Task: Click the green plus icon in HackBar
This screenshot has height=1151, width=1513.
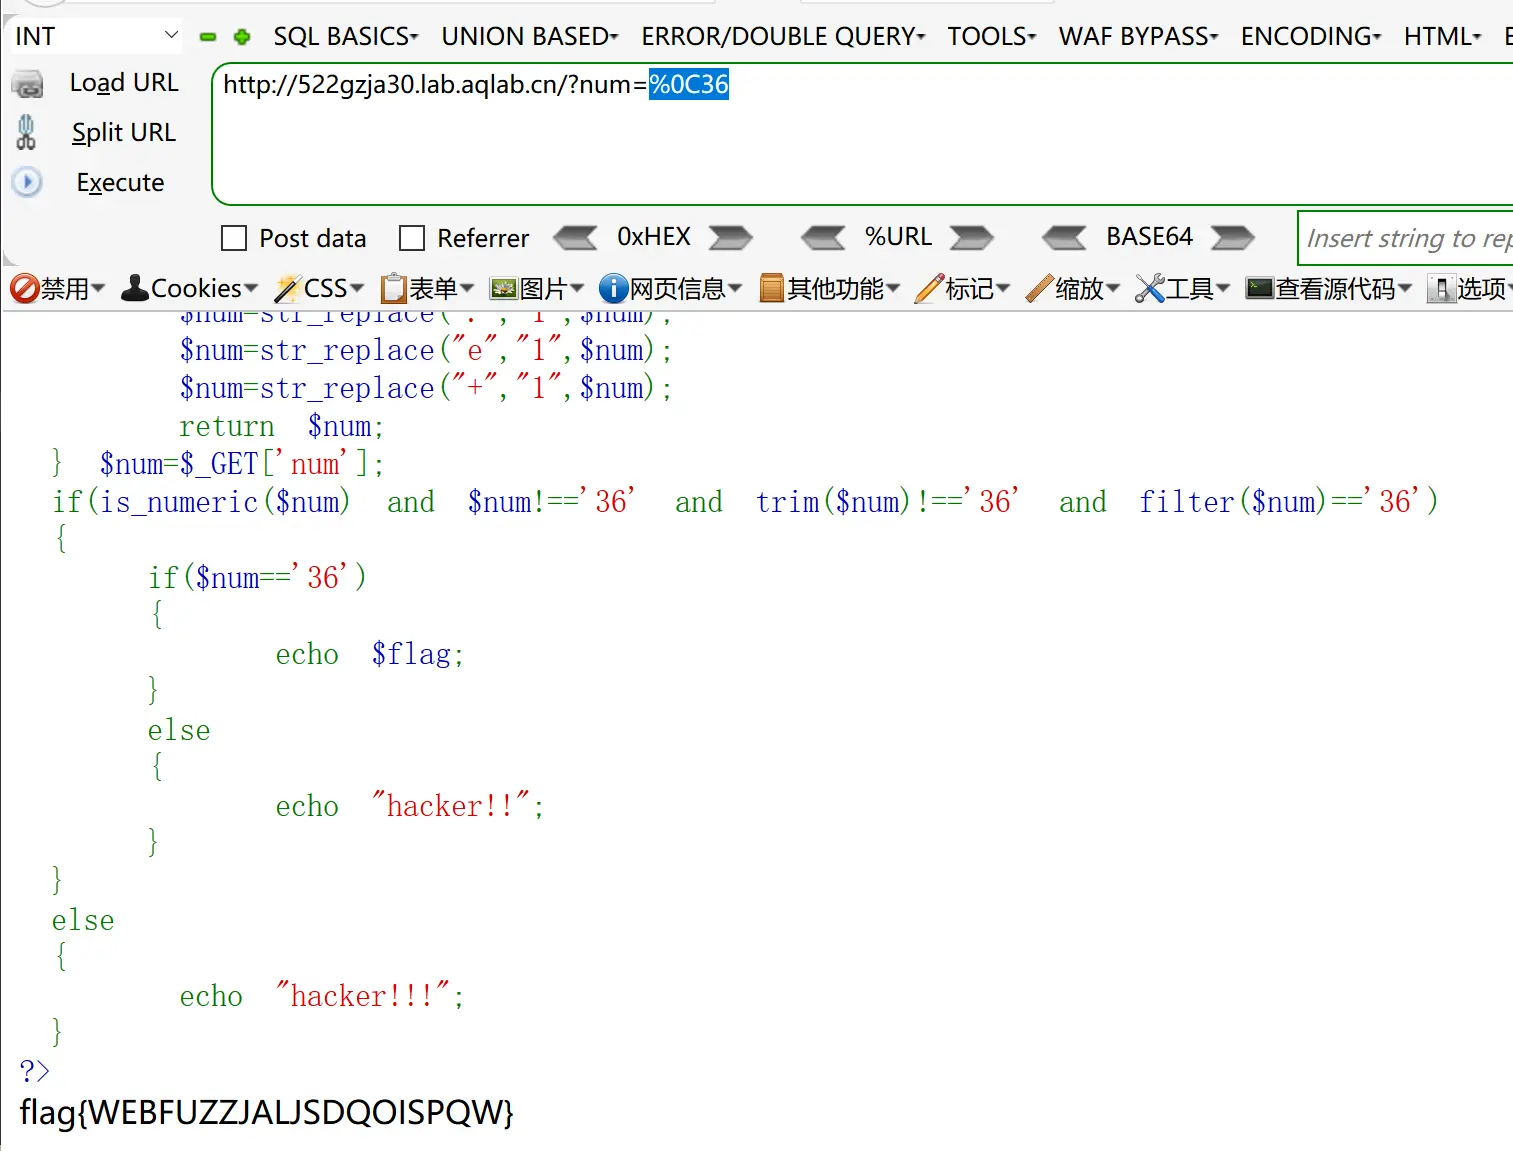Action: pyautogui.click(x=241, y=37)
